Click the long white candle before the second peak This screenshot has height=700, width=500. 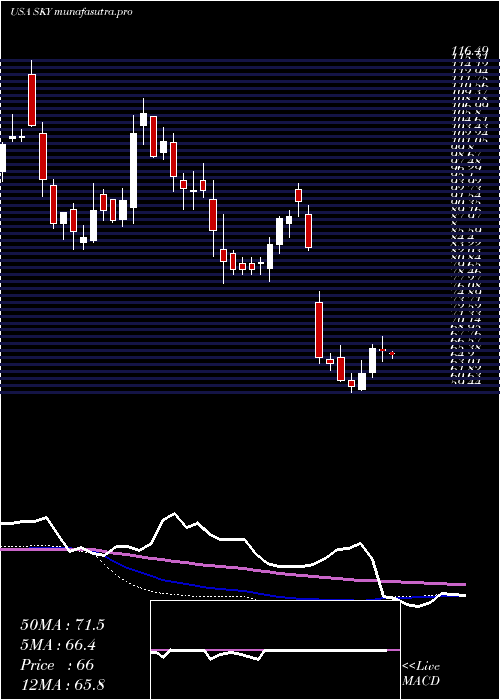click(133, 170)
